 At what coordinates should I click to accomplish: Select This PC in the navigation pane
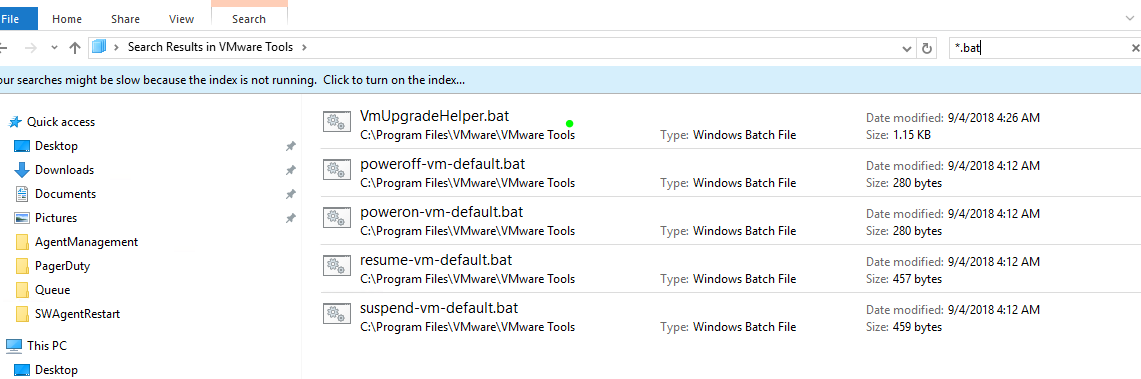47,346
